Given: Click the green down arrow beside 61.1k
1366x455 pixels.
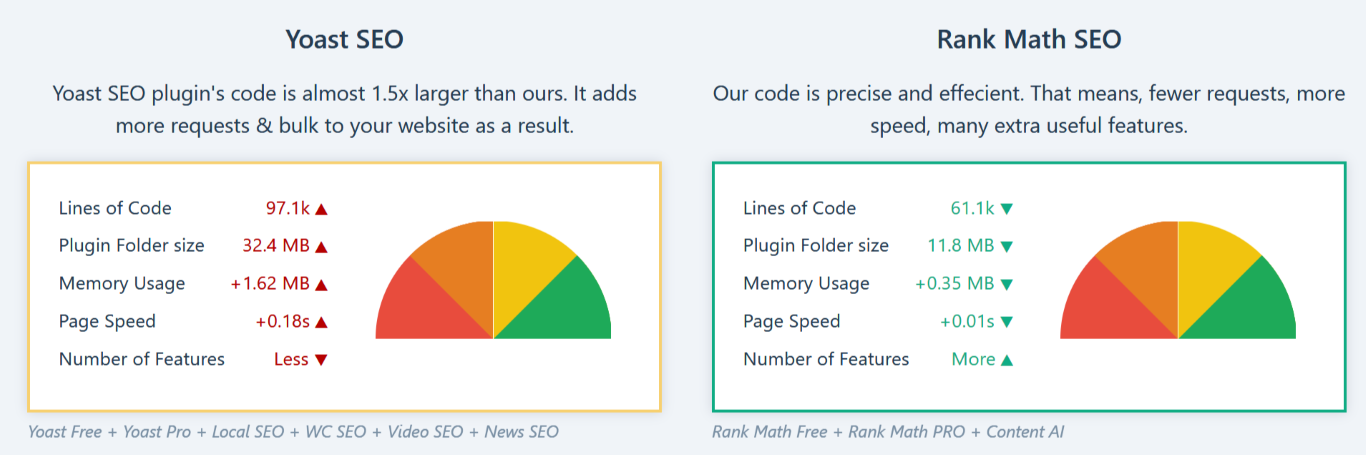Looking at the screenshot, I should pyautogui.click(x=1007, y=209).
